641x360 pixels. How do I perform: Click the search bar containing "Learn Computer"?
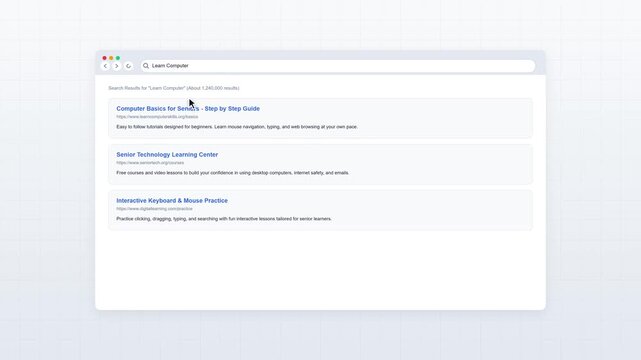click(x=338, y=66)
